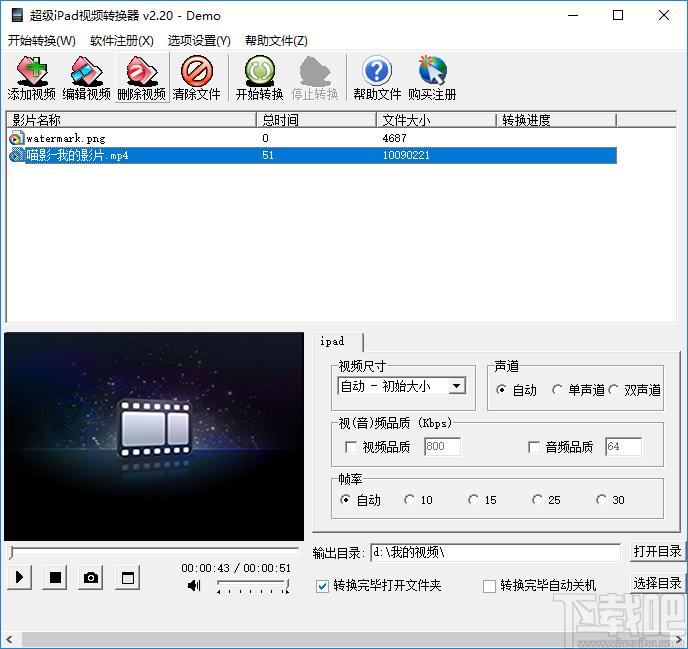Click the Stop Conversion (停止转换) icon
Viewport: 688px width, 649px height.
(315, 78)
